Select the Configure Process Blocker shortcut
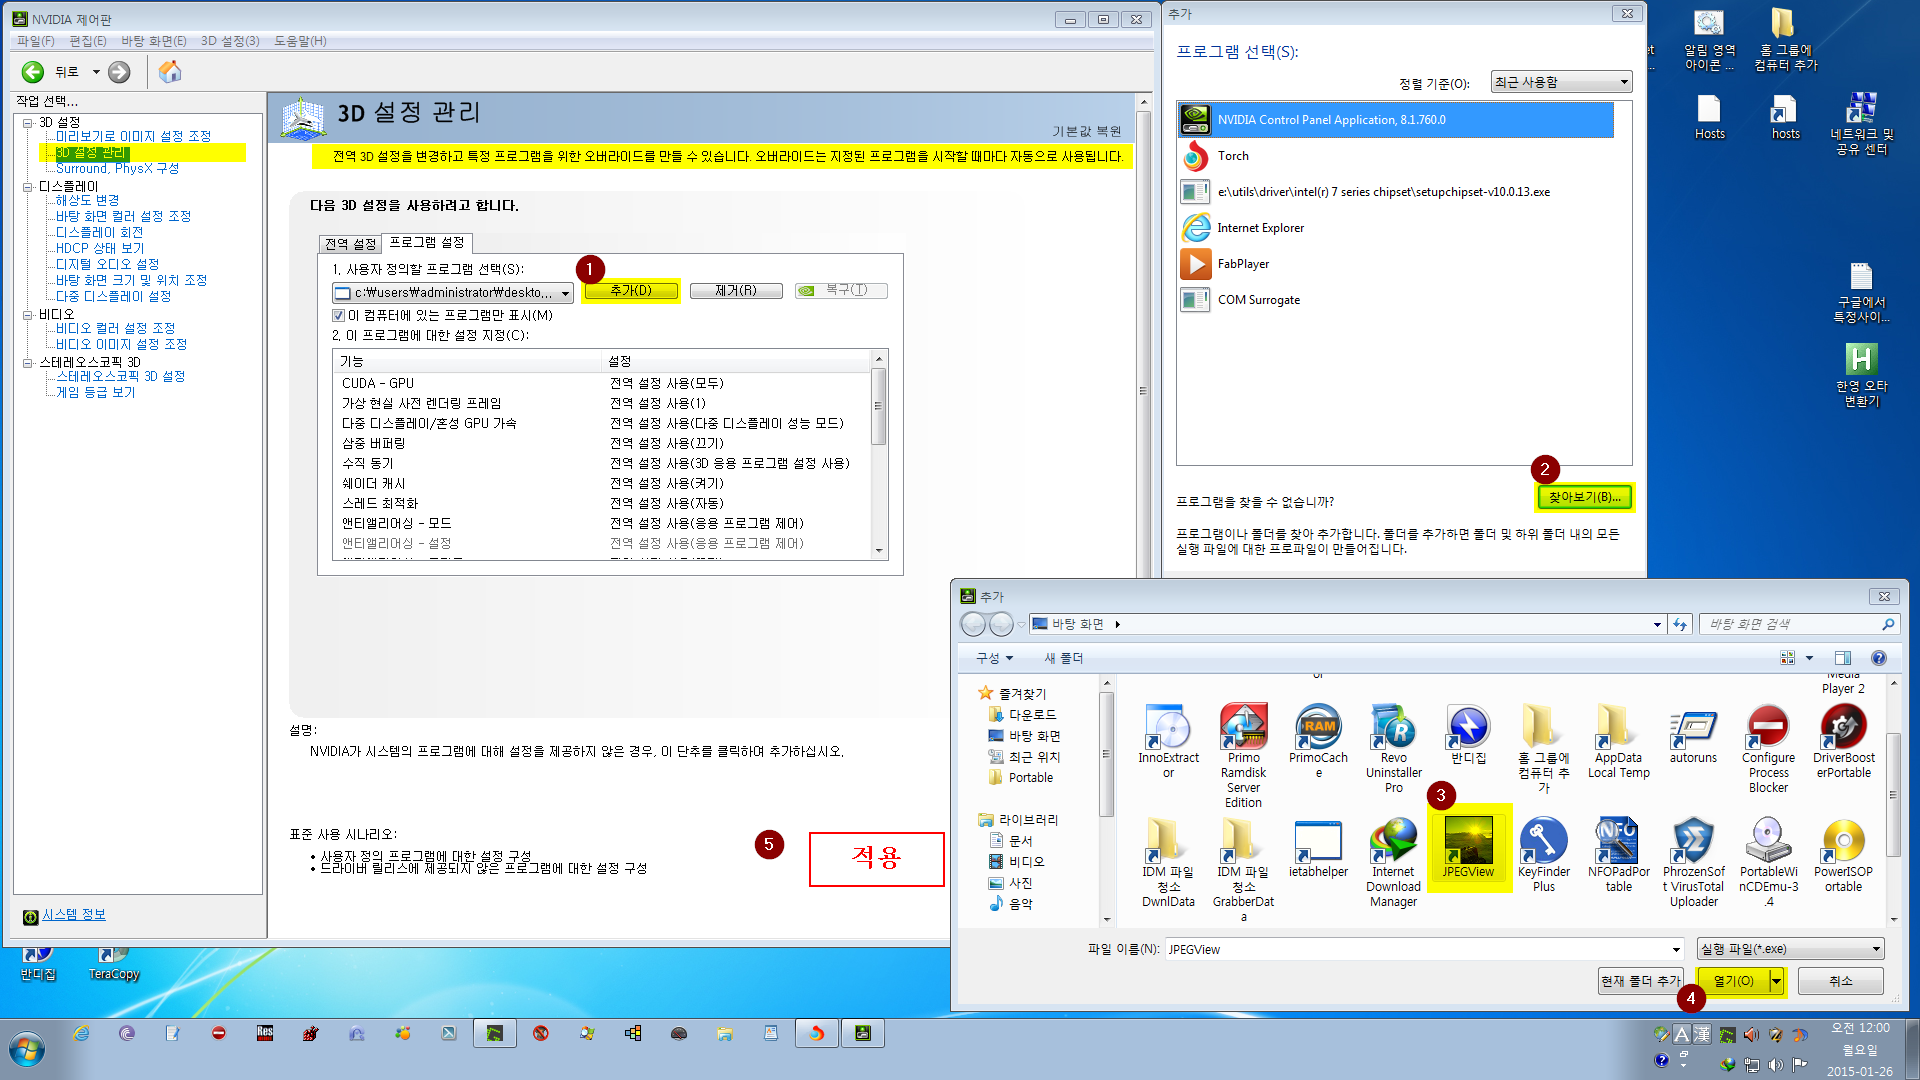 tap(1768, 748)
